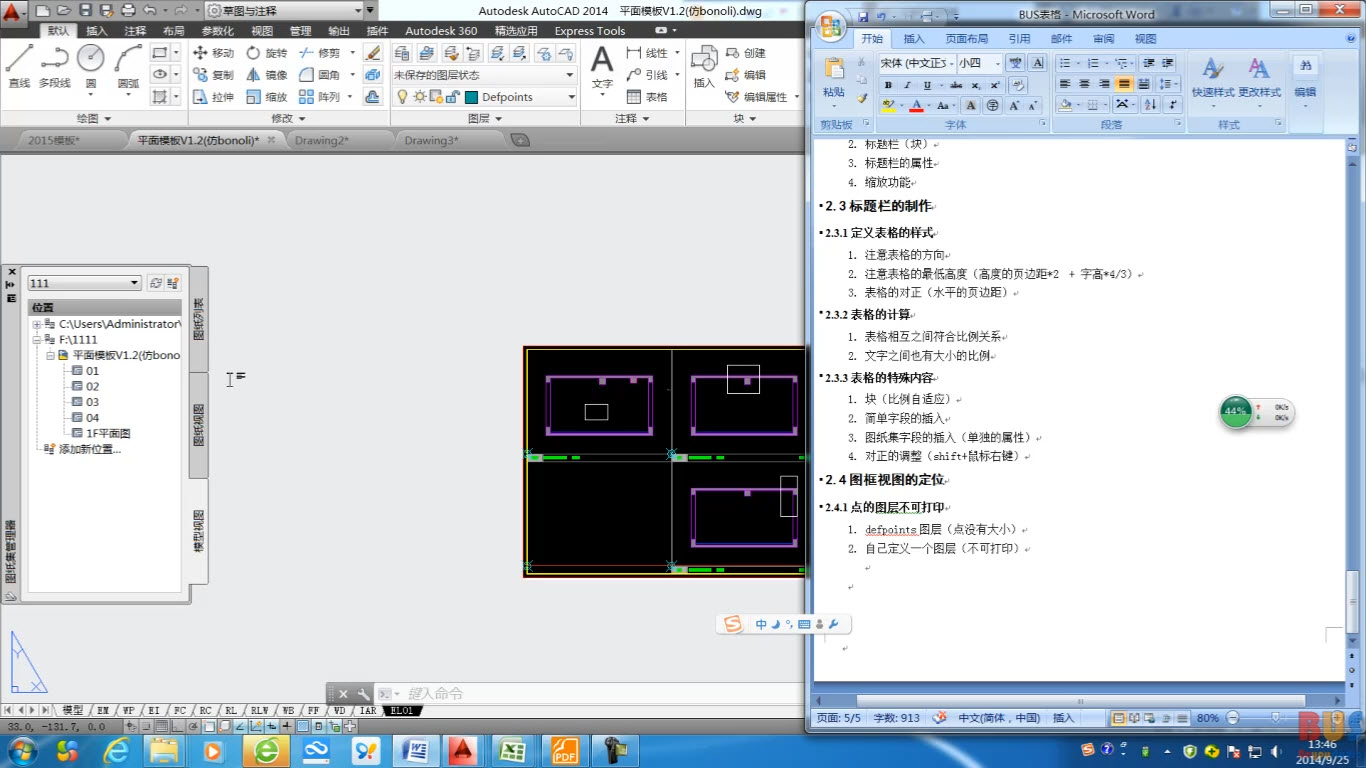The width and height of the screenshot is (1366, 768).
Task: Activate the Rotate (旋转) command
Action: 267,53
